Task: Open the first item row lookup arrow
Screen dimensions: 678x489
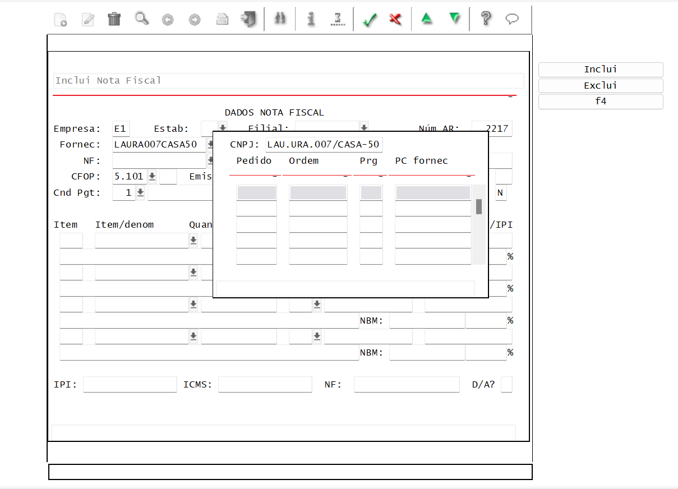Action: [193, 240]
